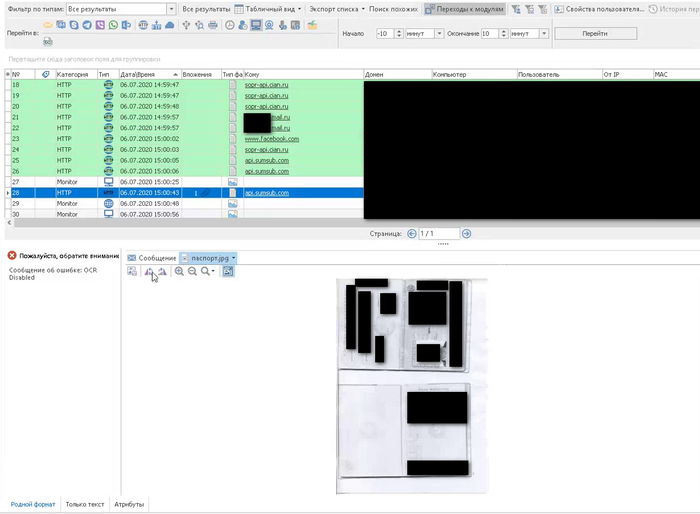Select the highlighted Monitor screen module icon
This screenshot has width=700, height=514.
[x=256, y=25]
